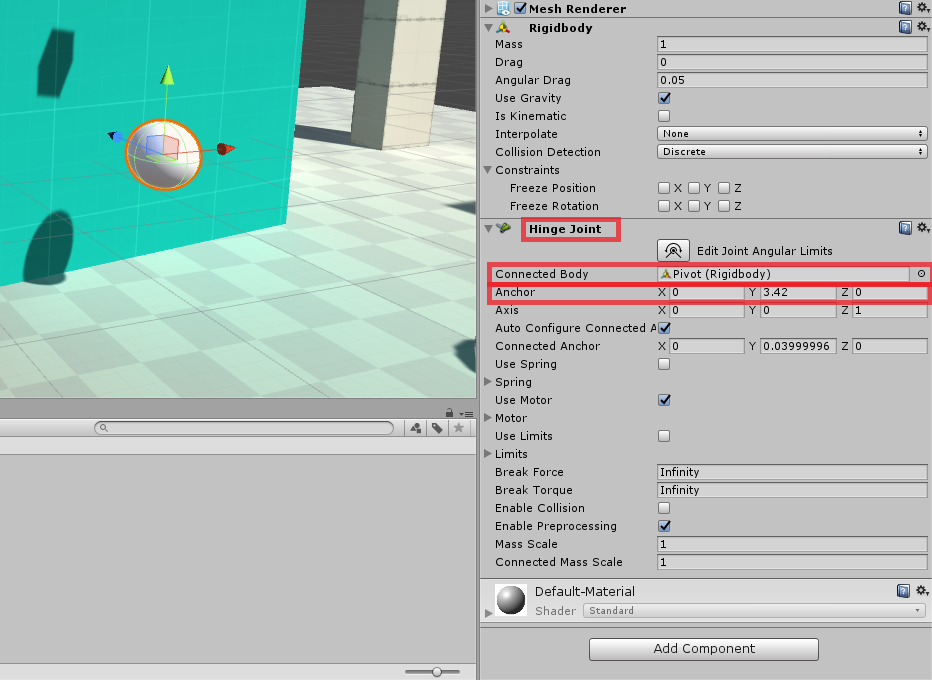Open the project panel options menu
Screen dimensions: 932x680
click(466, 414)
